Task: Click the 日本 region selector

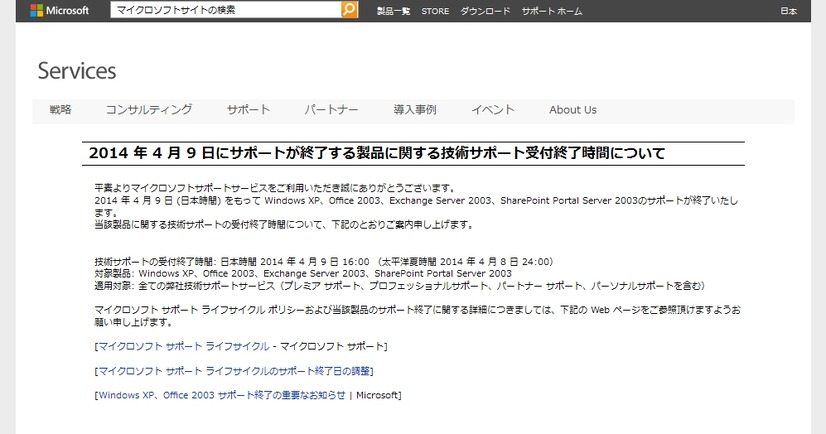Action: pos(788,11)
